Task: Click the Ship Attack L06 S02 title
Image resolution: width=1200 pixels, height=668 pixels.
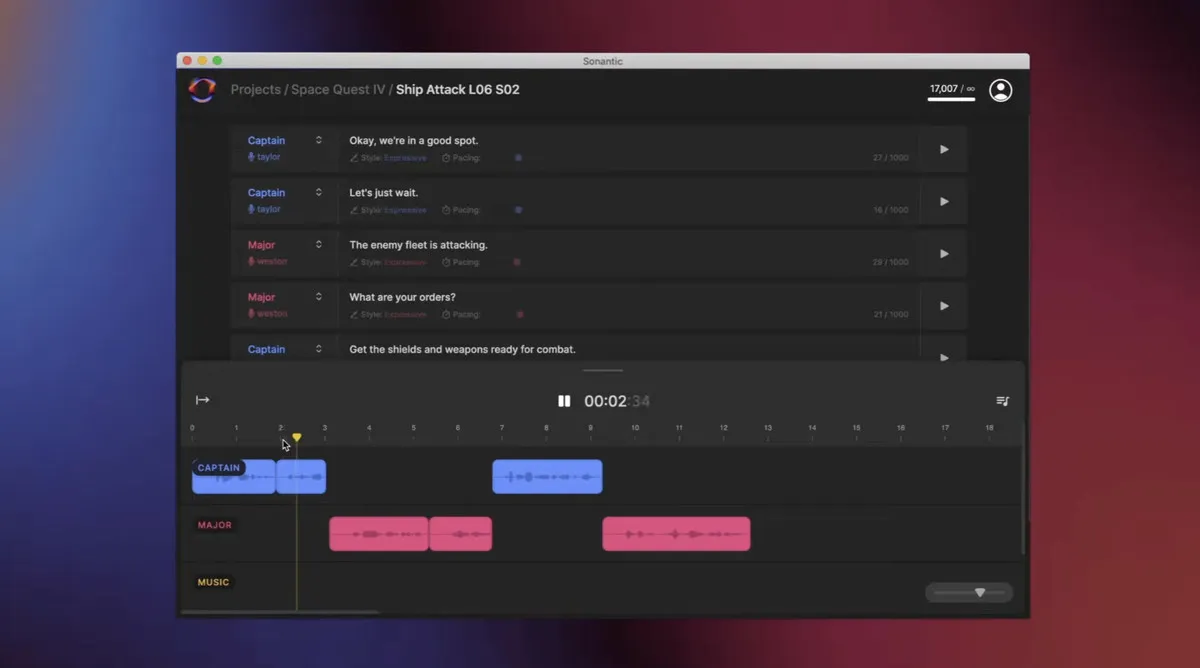Action: [x=458, y=90]
